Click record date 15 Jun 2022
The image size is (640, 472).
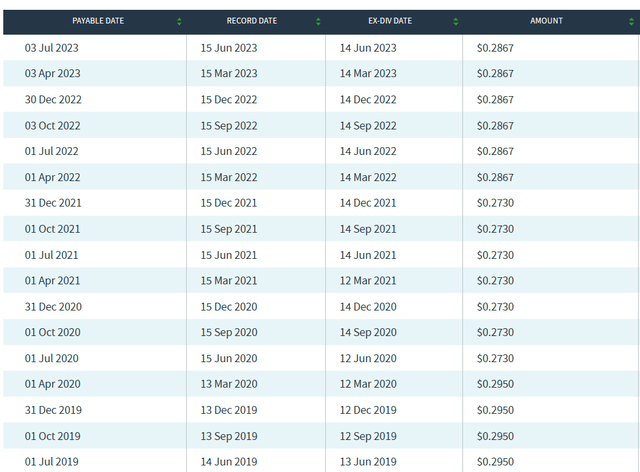pyautogui.click(x=229, y=151)
